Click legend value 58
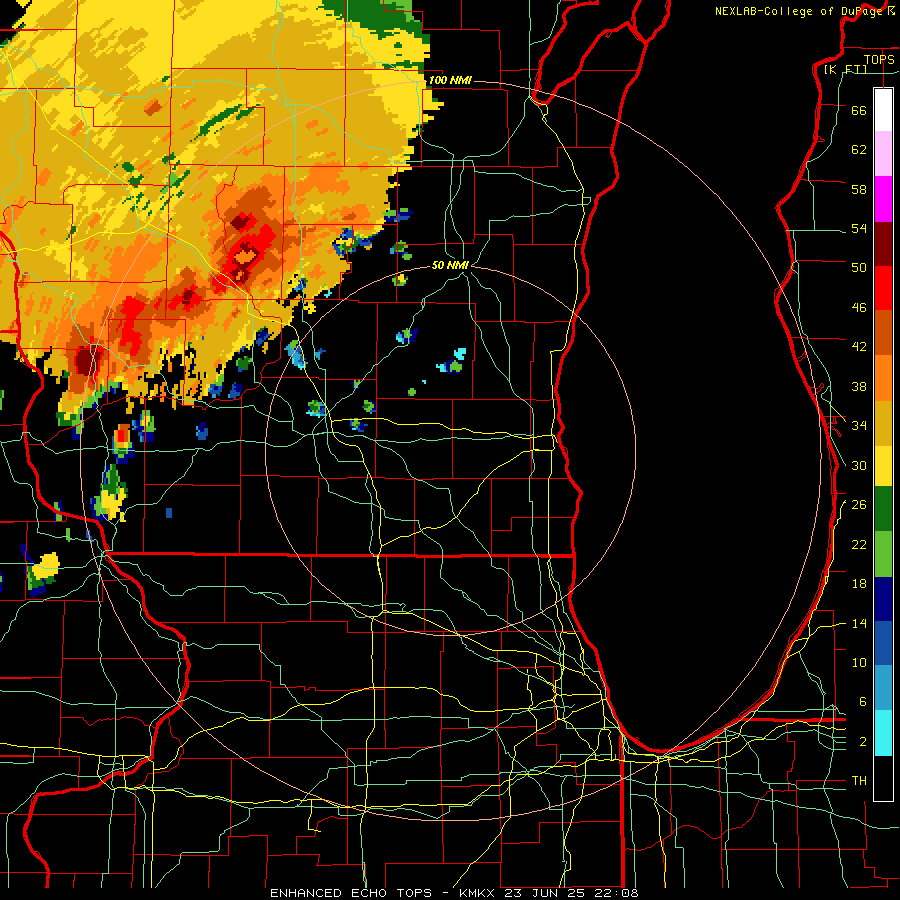 click(859, 189)
